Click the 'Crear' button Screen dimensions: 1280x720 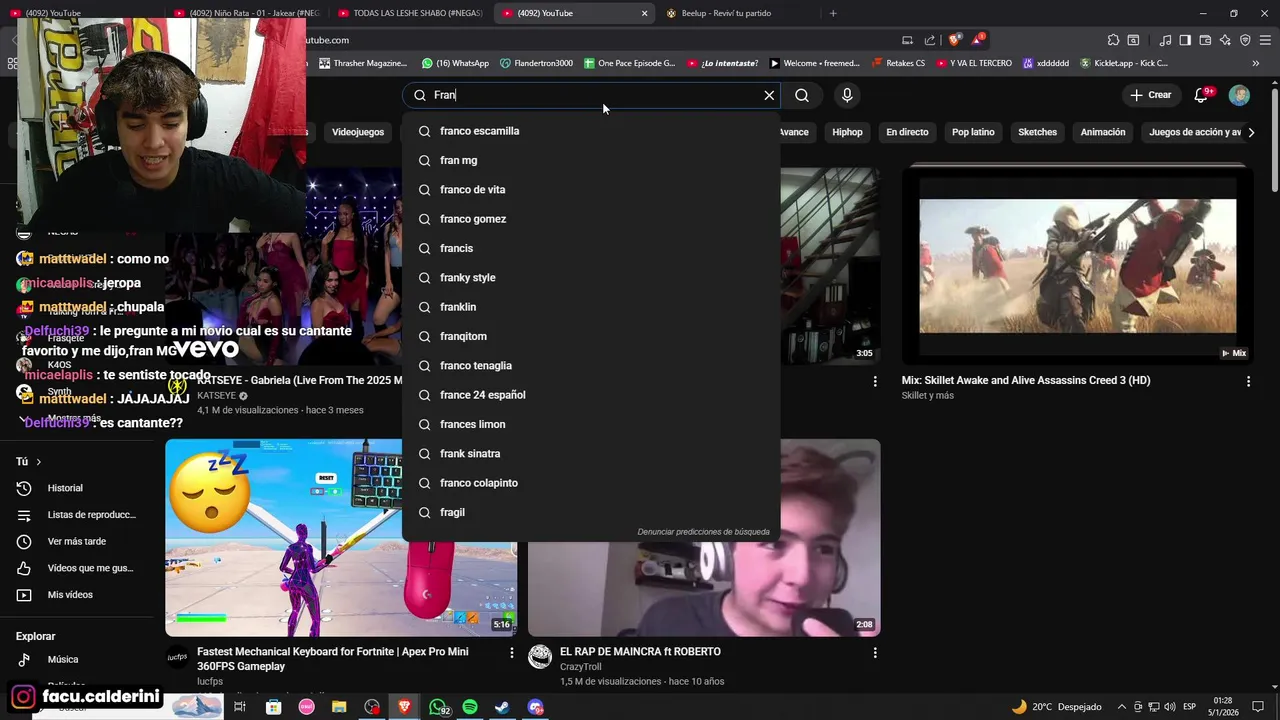coord(1150,95)
